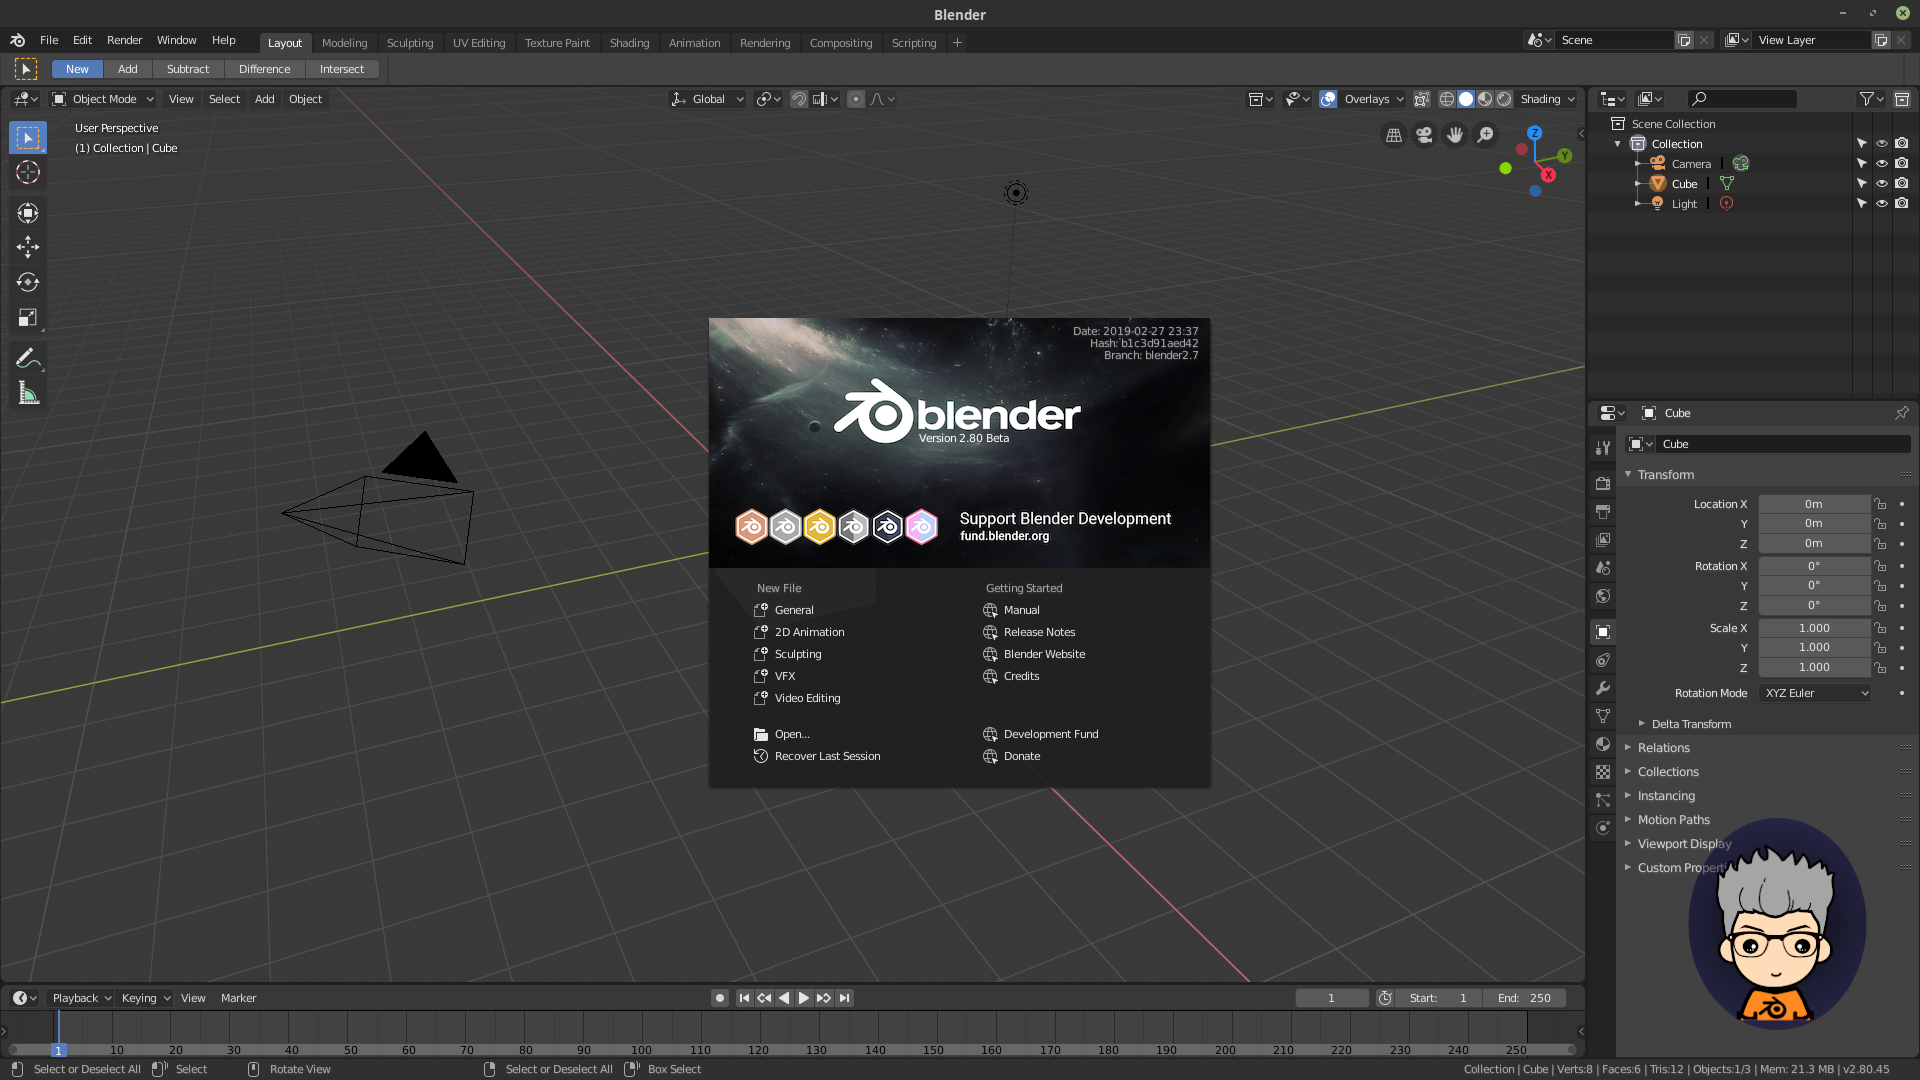Open the Rotation Mode XYZ Euler dropdown
Image resolution: width=1920 pixels, height=1080 pixels.
pos(1815,693)
